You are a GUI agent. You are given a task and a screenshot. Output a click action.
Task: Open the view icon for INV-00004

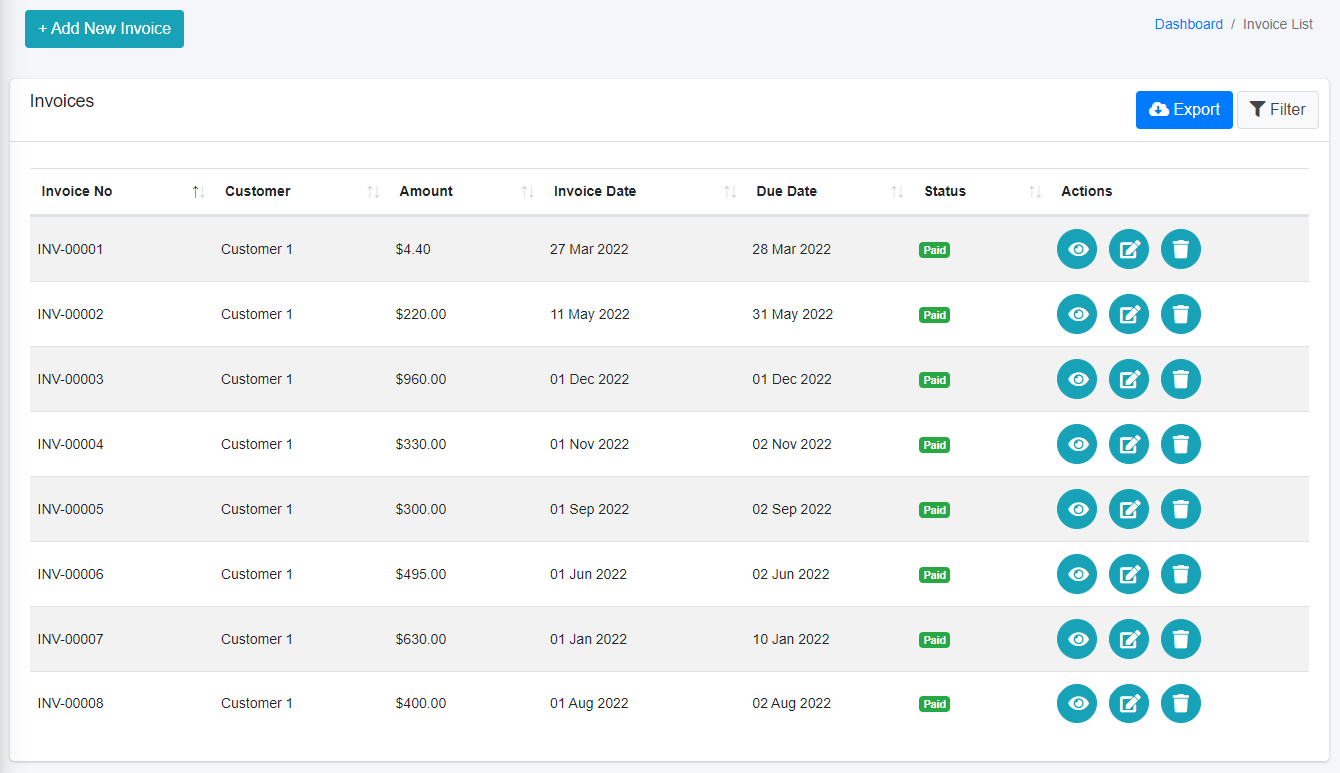tap(1077, 444)
